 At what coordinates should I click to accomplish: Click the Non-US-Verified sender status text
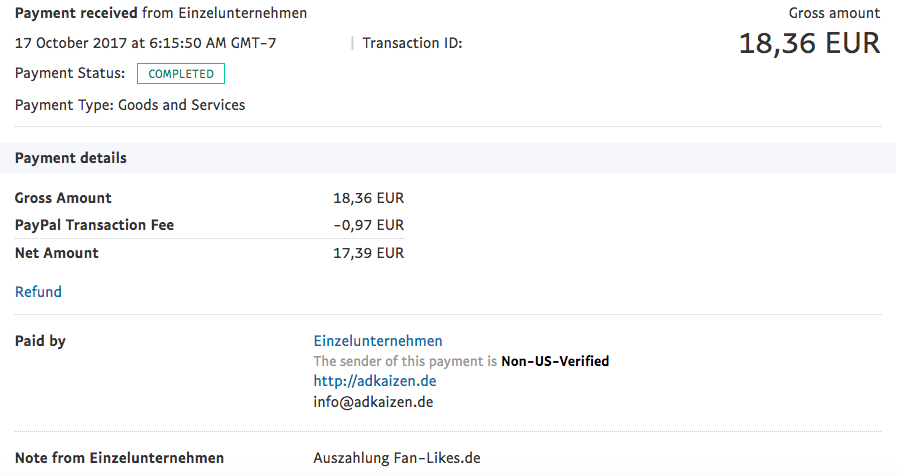(555, 361)
